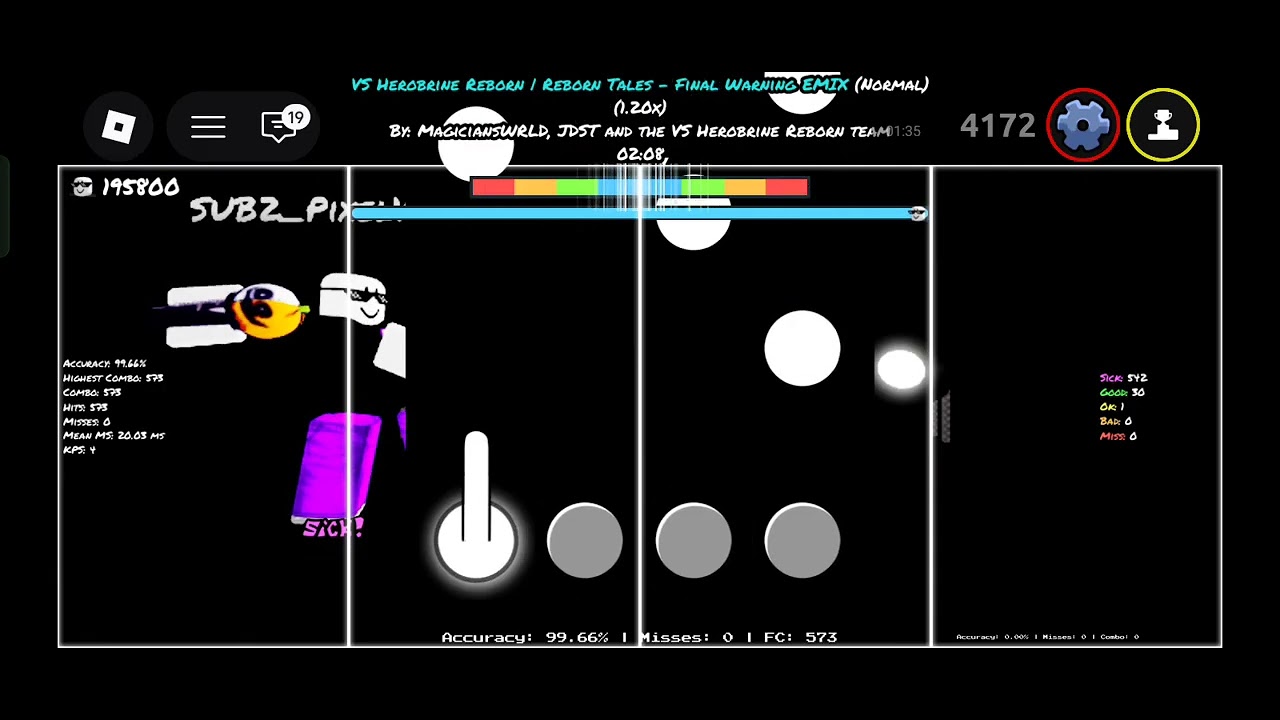
Task: Open settings via the red-ringed gear icon
Action: [x=1083, y=125]
